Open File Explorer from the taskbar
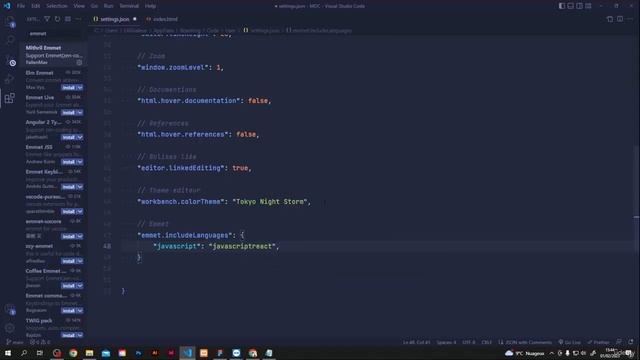 tap(89, 353)
